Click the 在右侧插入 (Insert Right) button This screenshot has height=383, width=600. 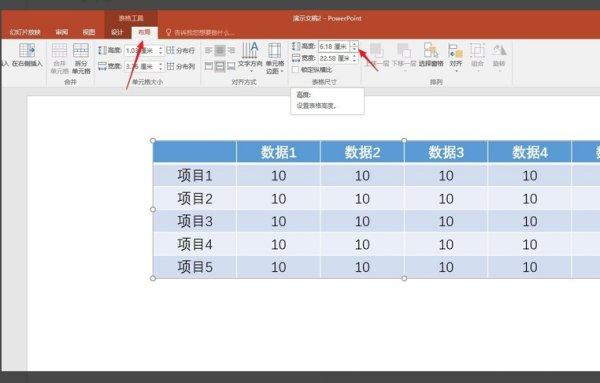(27, 55)
